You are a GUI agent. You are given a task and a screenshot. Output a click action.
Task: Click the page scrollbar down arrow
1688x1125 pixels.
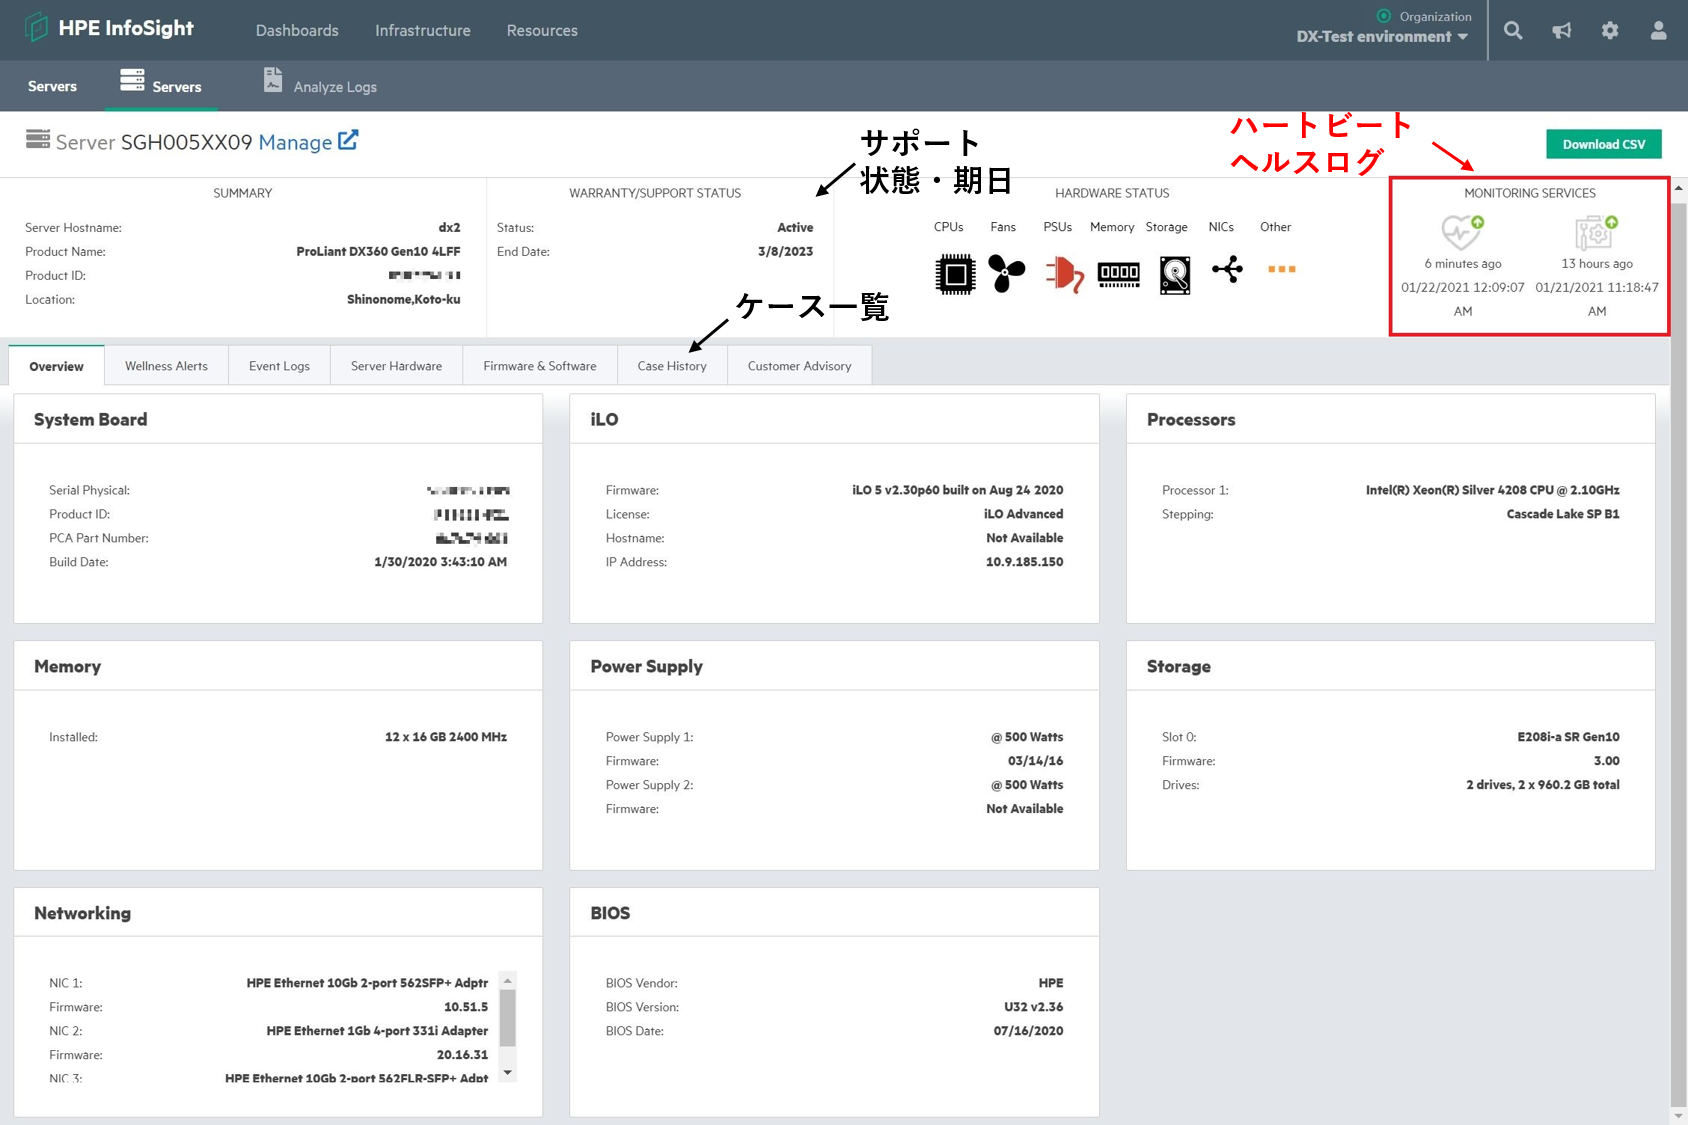pyautogui.click(x=1678, y=1116)
